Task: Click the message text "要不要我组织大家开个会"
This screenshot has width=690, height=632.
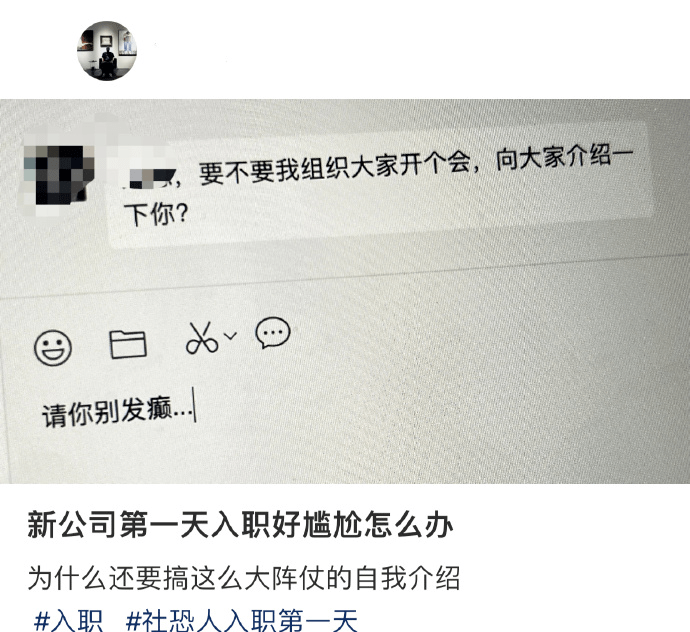Action: (x=334, y=167)
